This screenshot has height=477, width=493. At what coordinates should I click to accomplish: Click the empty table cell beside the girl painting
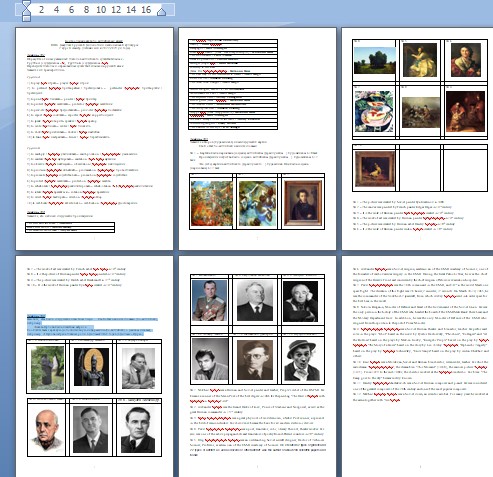coord(420,169)
